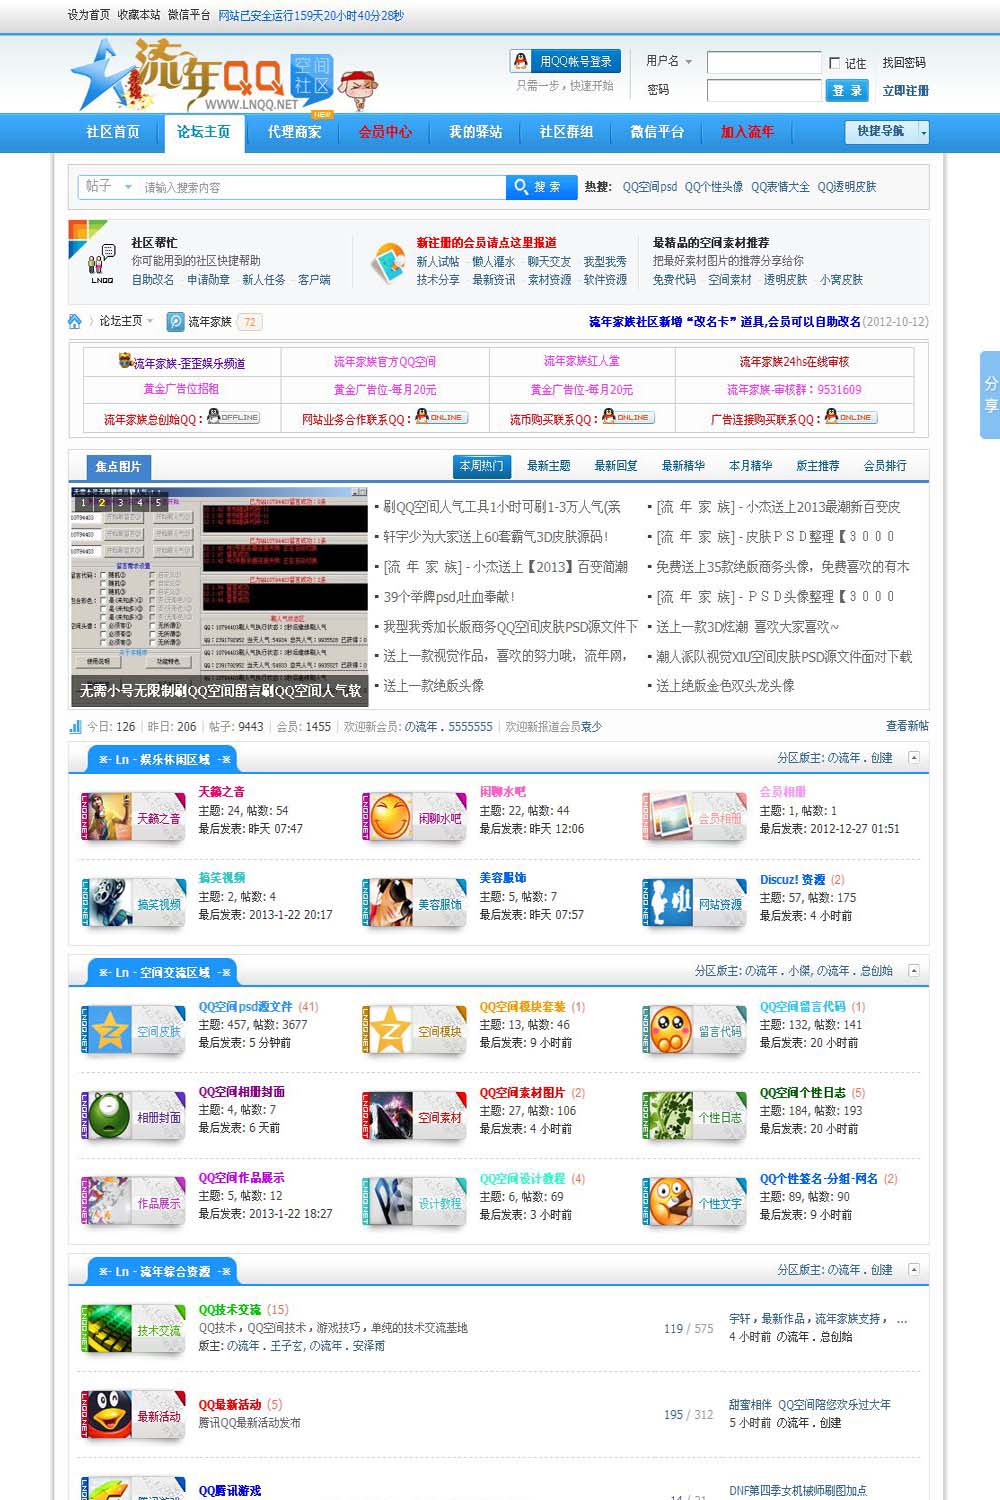Collapse the 流年综合资源 section

914,1269
